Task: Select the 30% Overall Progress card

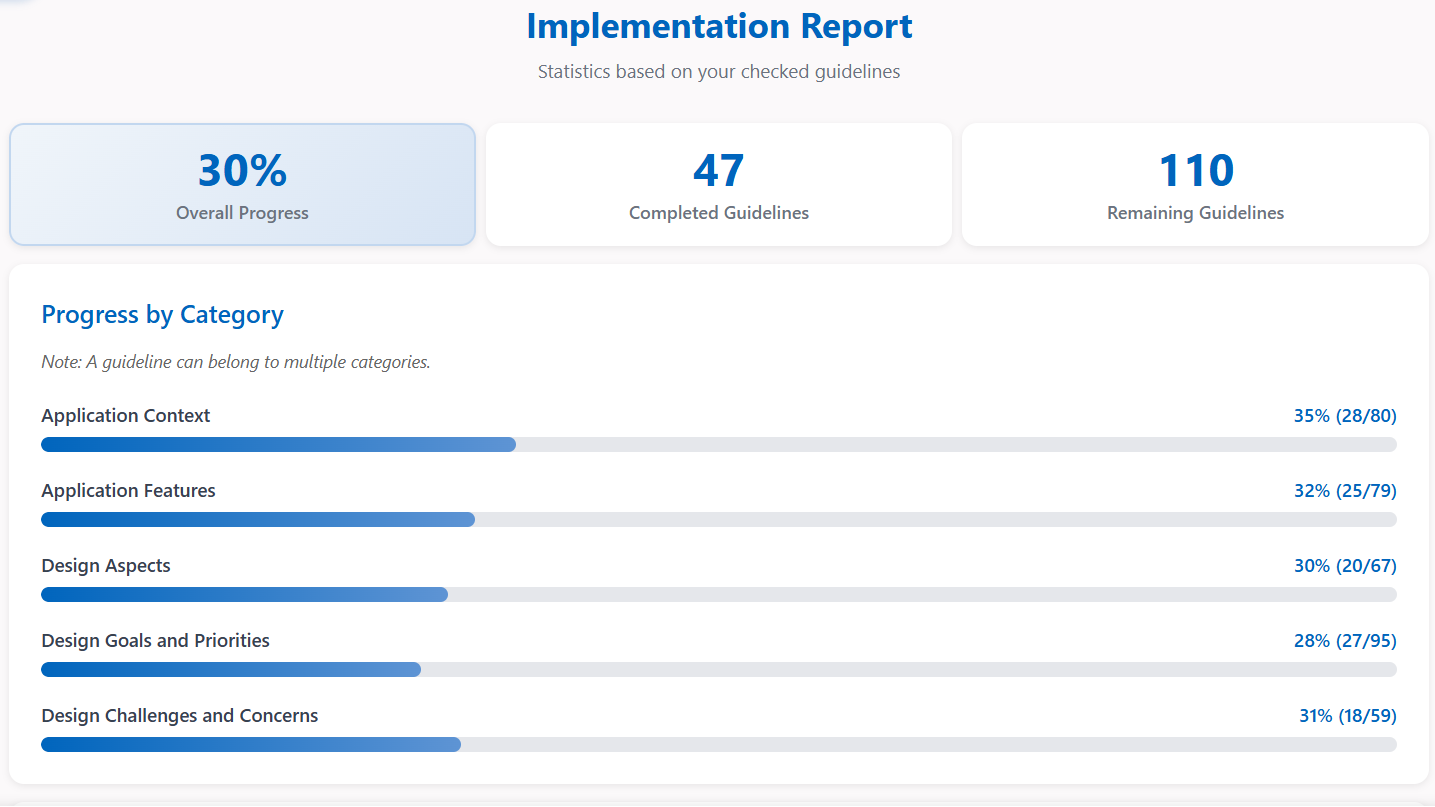Action: [x=242, y=184]
